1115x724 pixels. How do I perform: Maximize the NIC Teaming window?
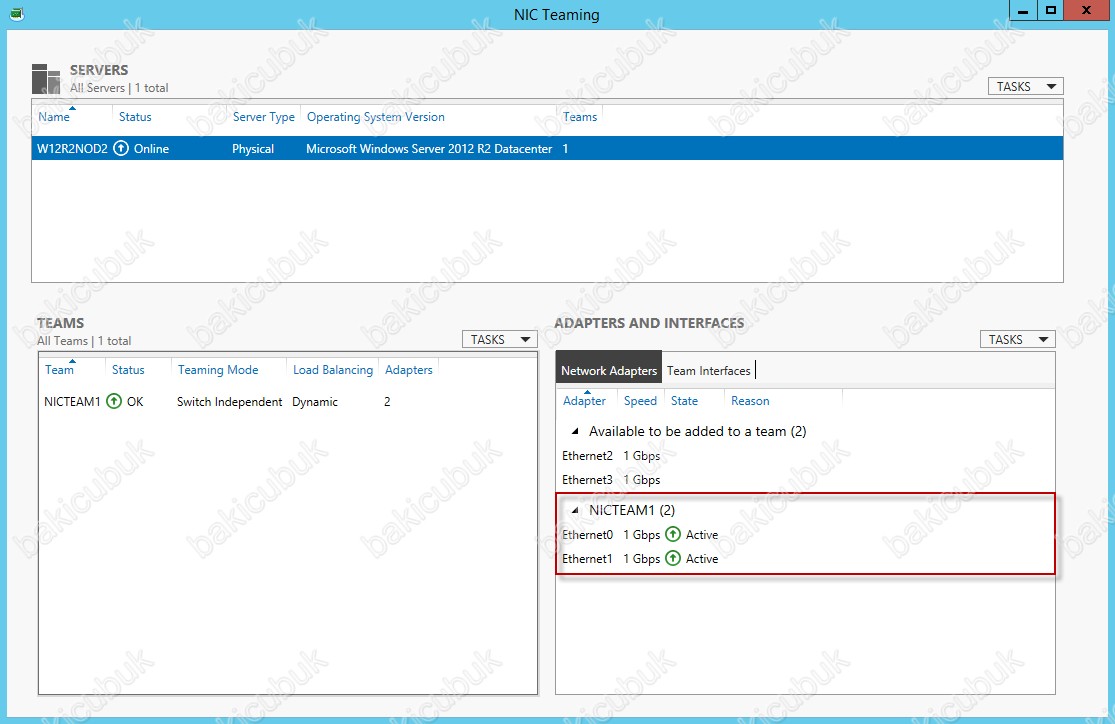click(x=1050, y=11)
